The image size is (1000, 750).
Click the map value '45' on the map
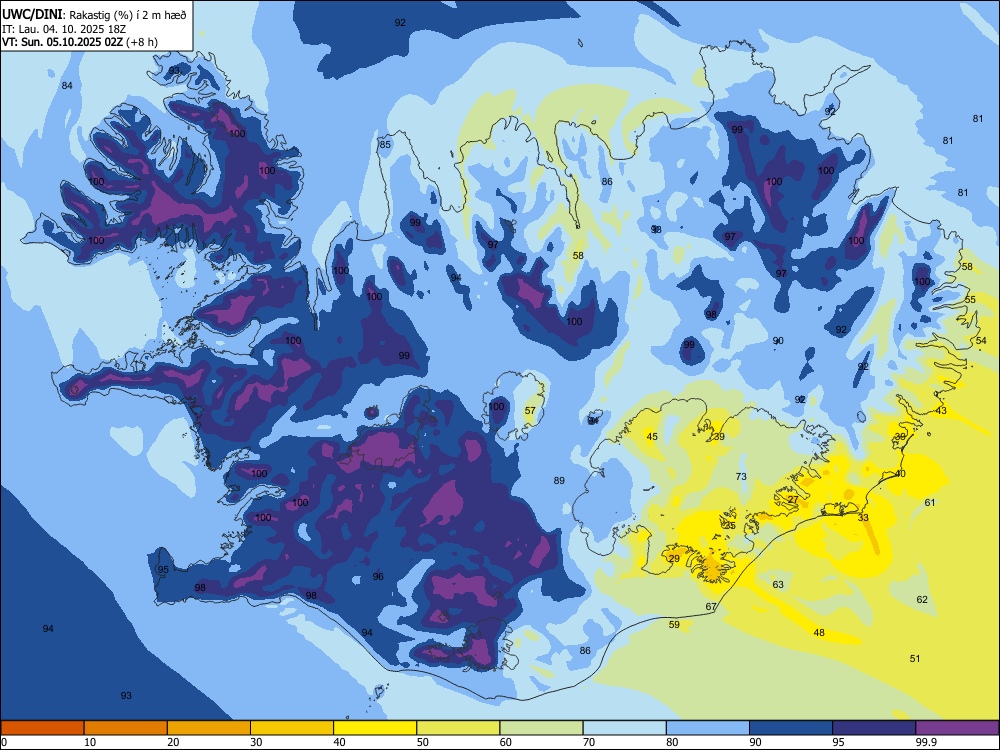pos(652,436)
